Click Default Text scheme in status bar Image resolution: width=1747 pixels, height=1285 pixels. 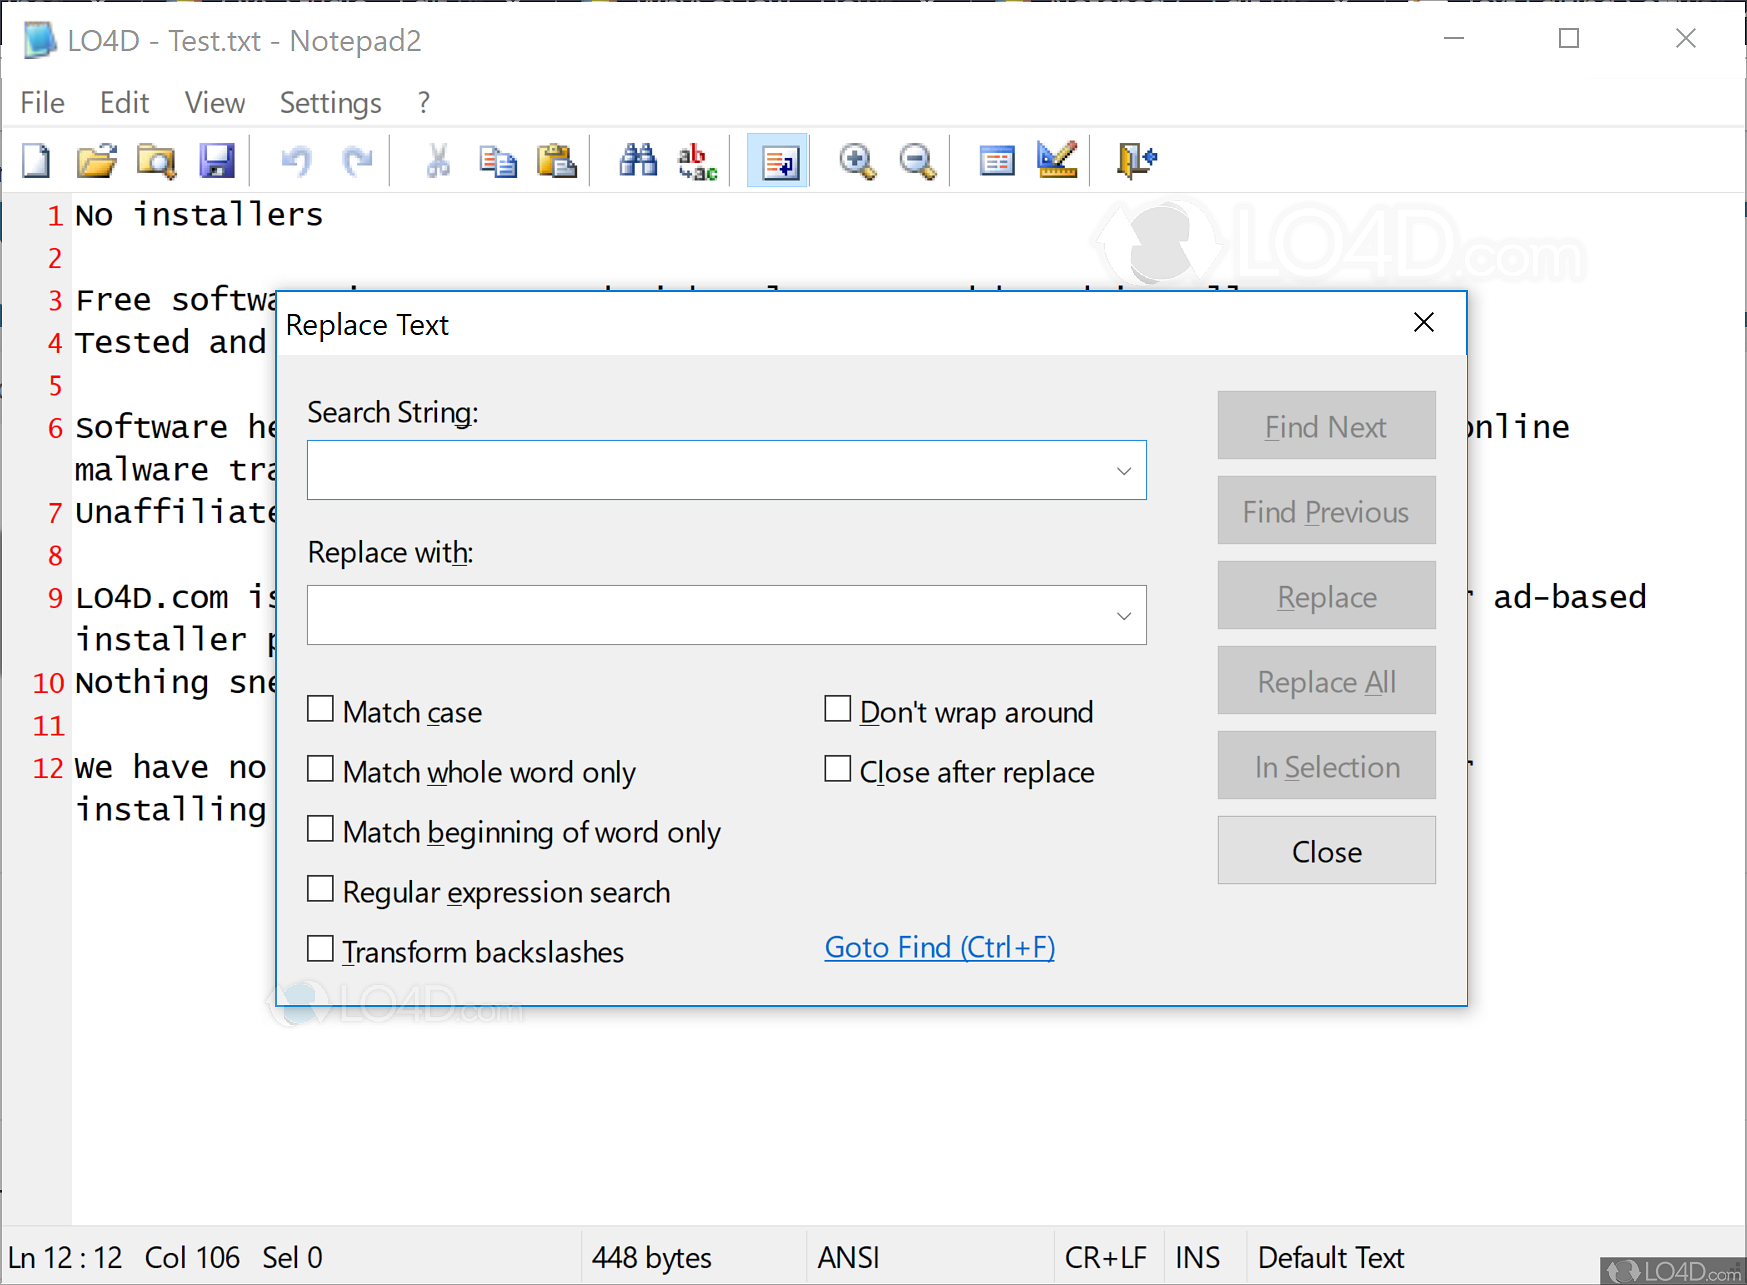(x=1331, y=1257)
